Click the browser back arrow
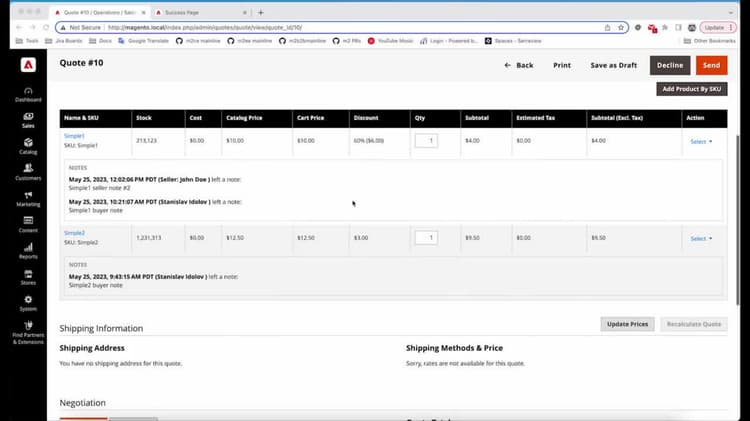 [19, 27]
